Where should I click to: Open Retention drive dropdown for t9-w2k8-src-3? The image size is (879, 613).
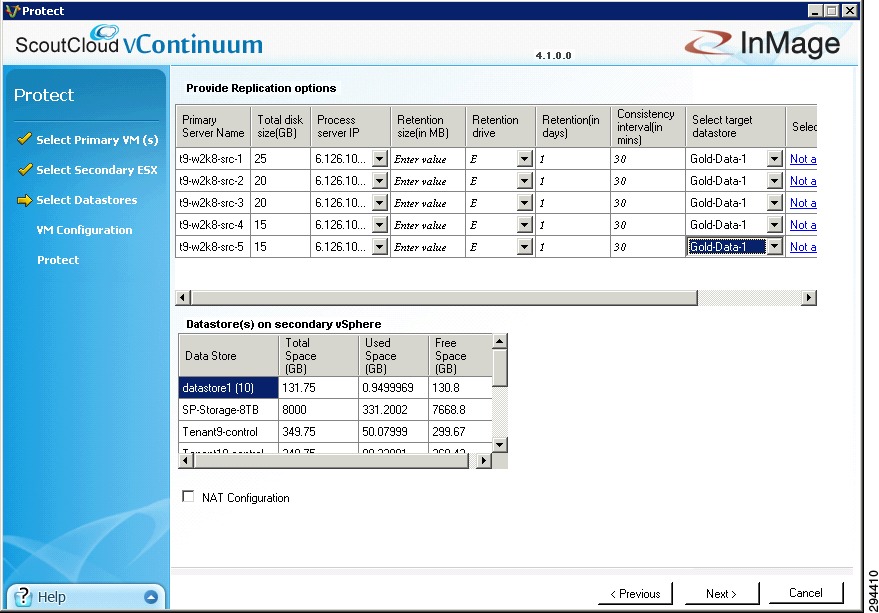tap(525, 203)
